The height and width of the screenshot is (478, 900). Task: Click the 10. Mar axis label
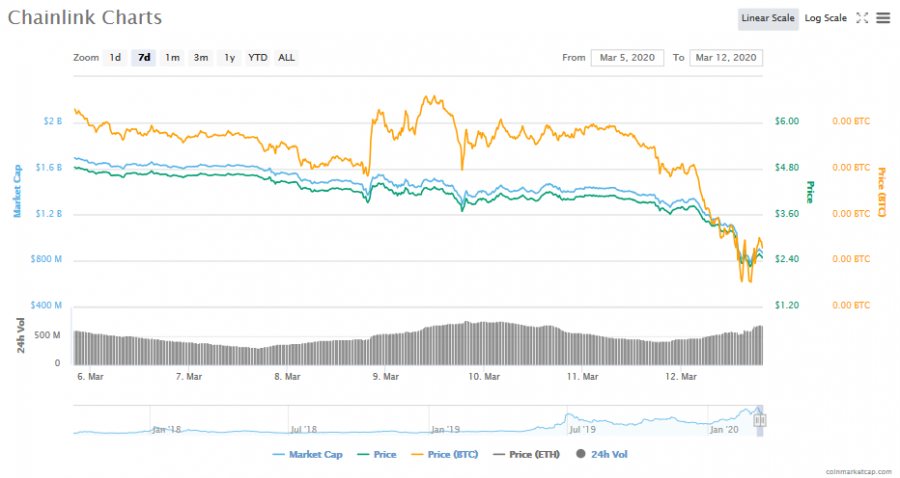point(484,377)
